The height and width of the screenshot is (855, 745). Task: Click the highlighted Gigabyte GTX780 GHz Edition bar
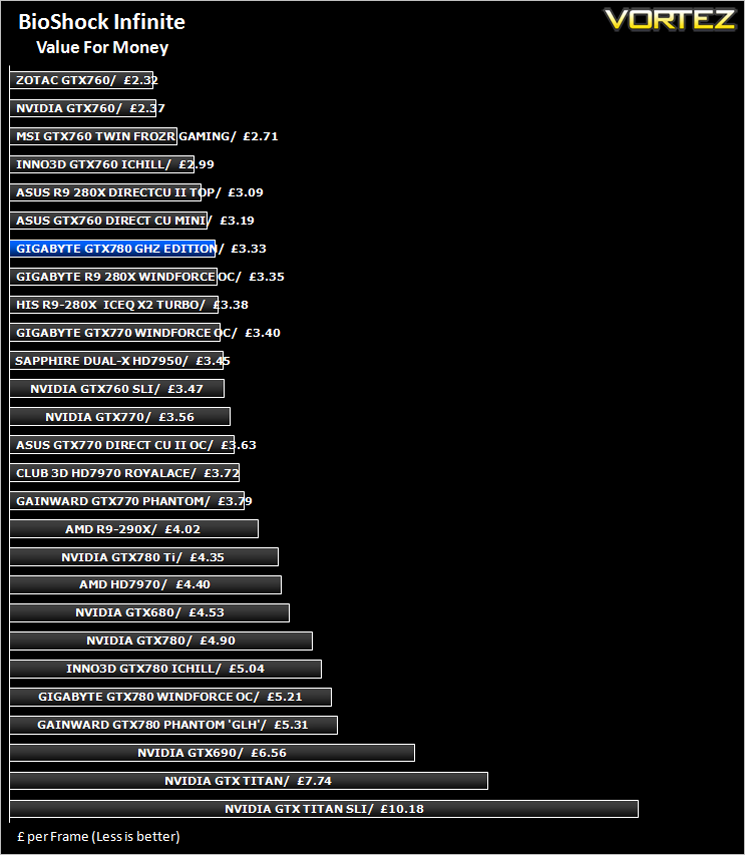[113, 249]
